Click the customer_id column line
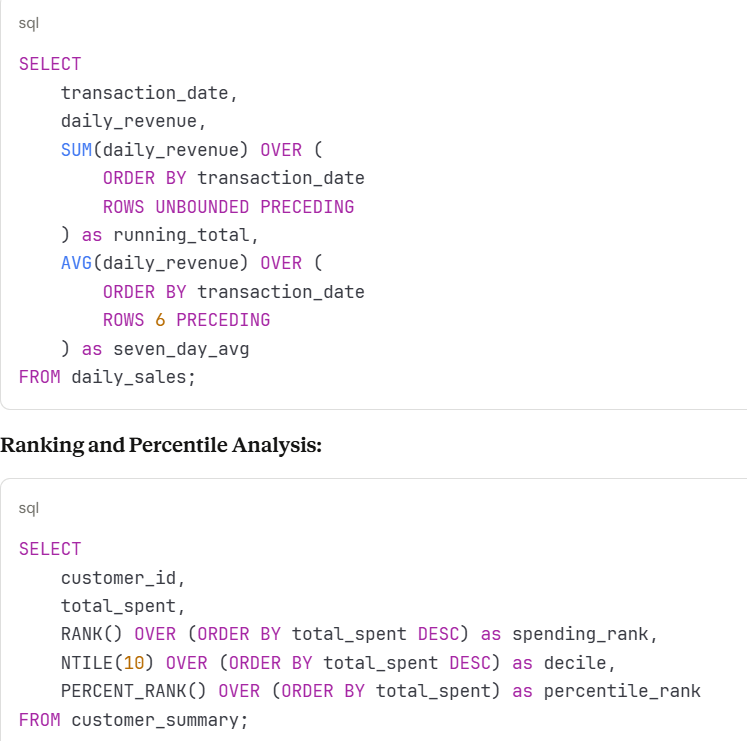The height and width of the screenshot is (741, 747). pyautogui.click(x=123, y=578)
